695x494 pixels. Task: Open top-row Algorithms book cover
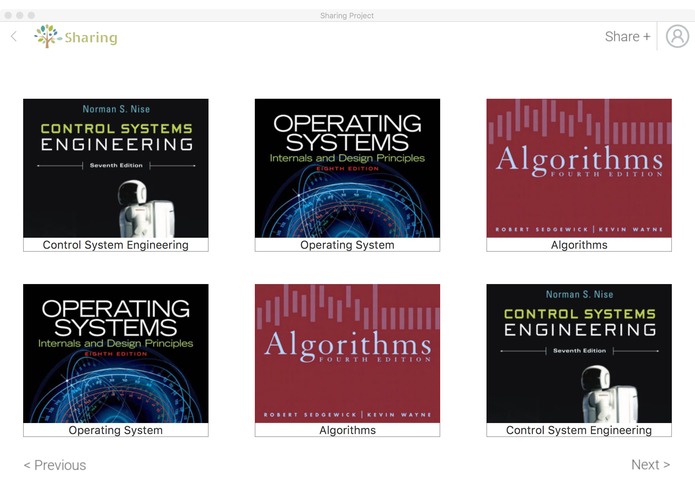pyautogui.click(x=579, y=168)
